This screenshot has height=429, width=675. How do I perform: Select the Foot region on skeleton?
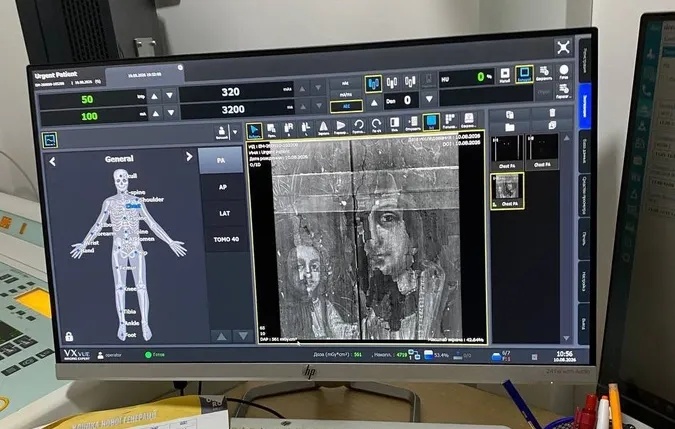(x=131, y=335)
